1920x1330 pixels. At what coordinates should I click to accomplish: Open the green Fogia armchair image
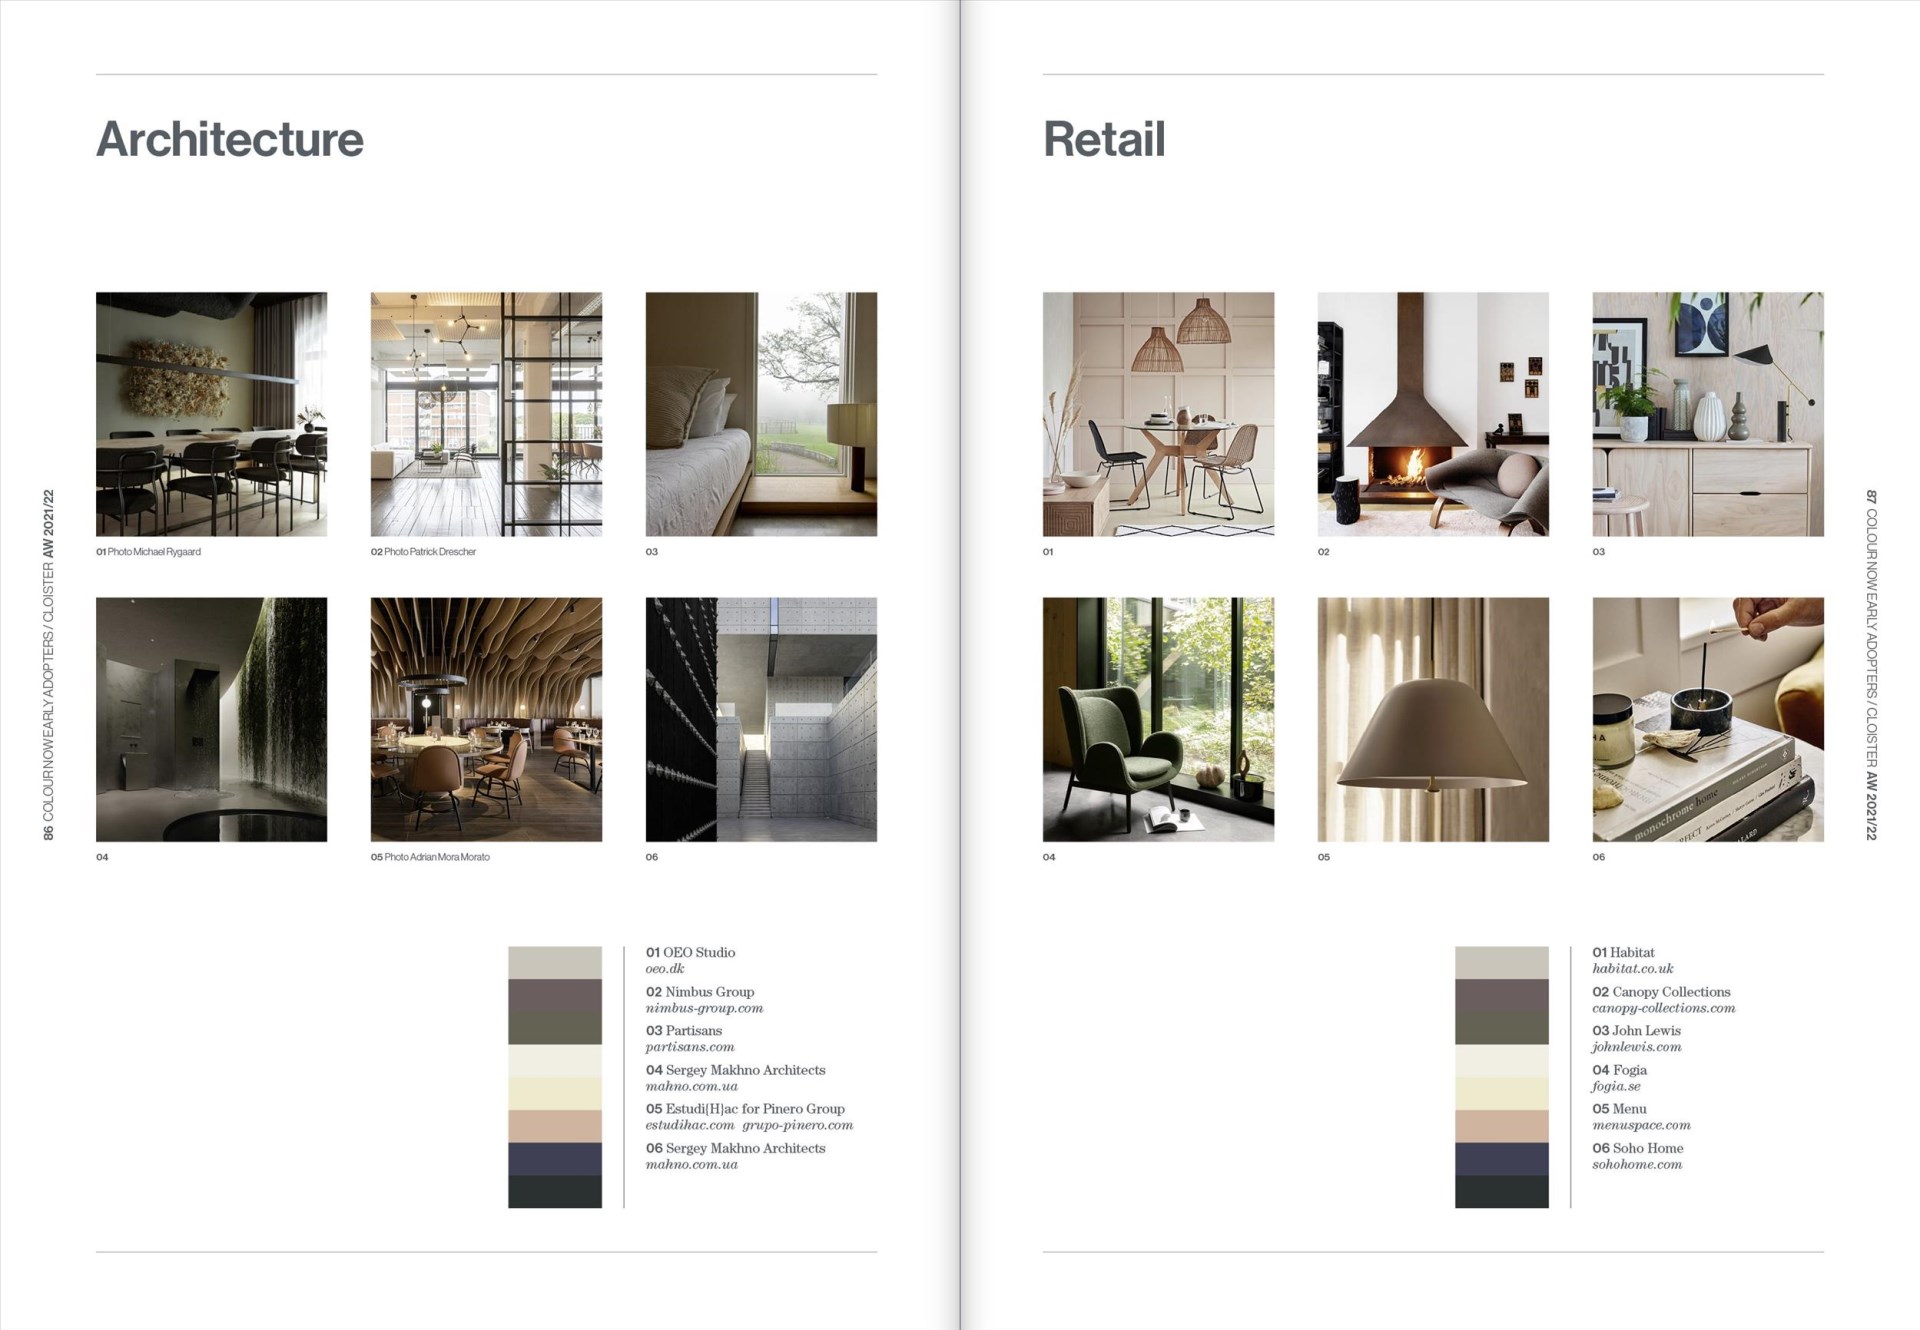[1158, 719]
